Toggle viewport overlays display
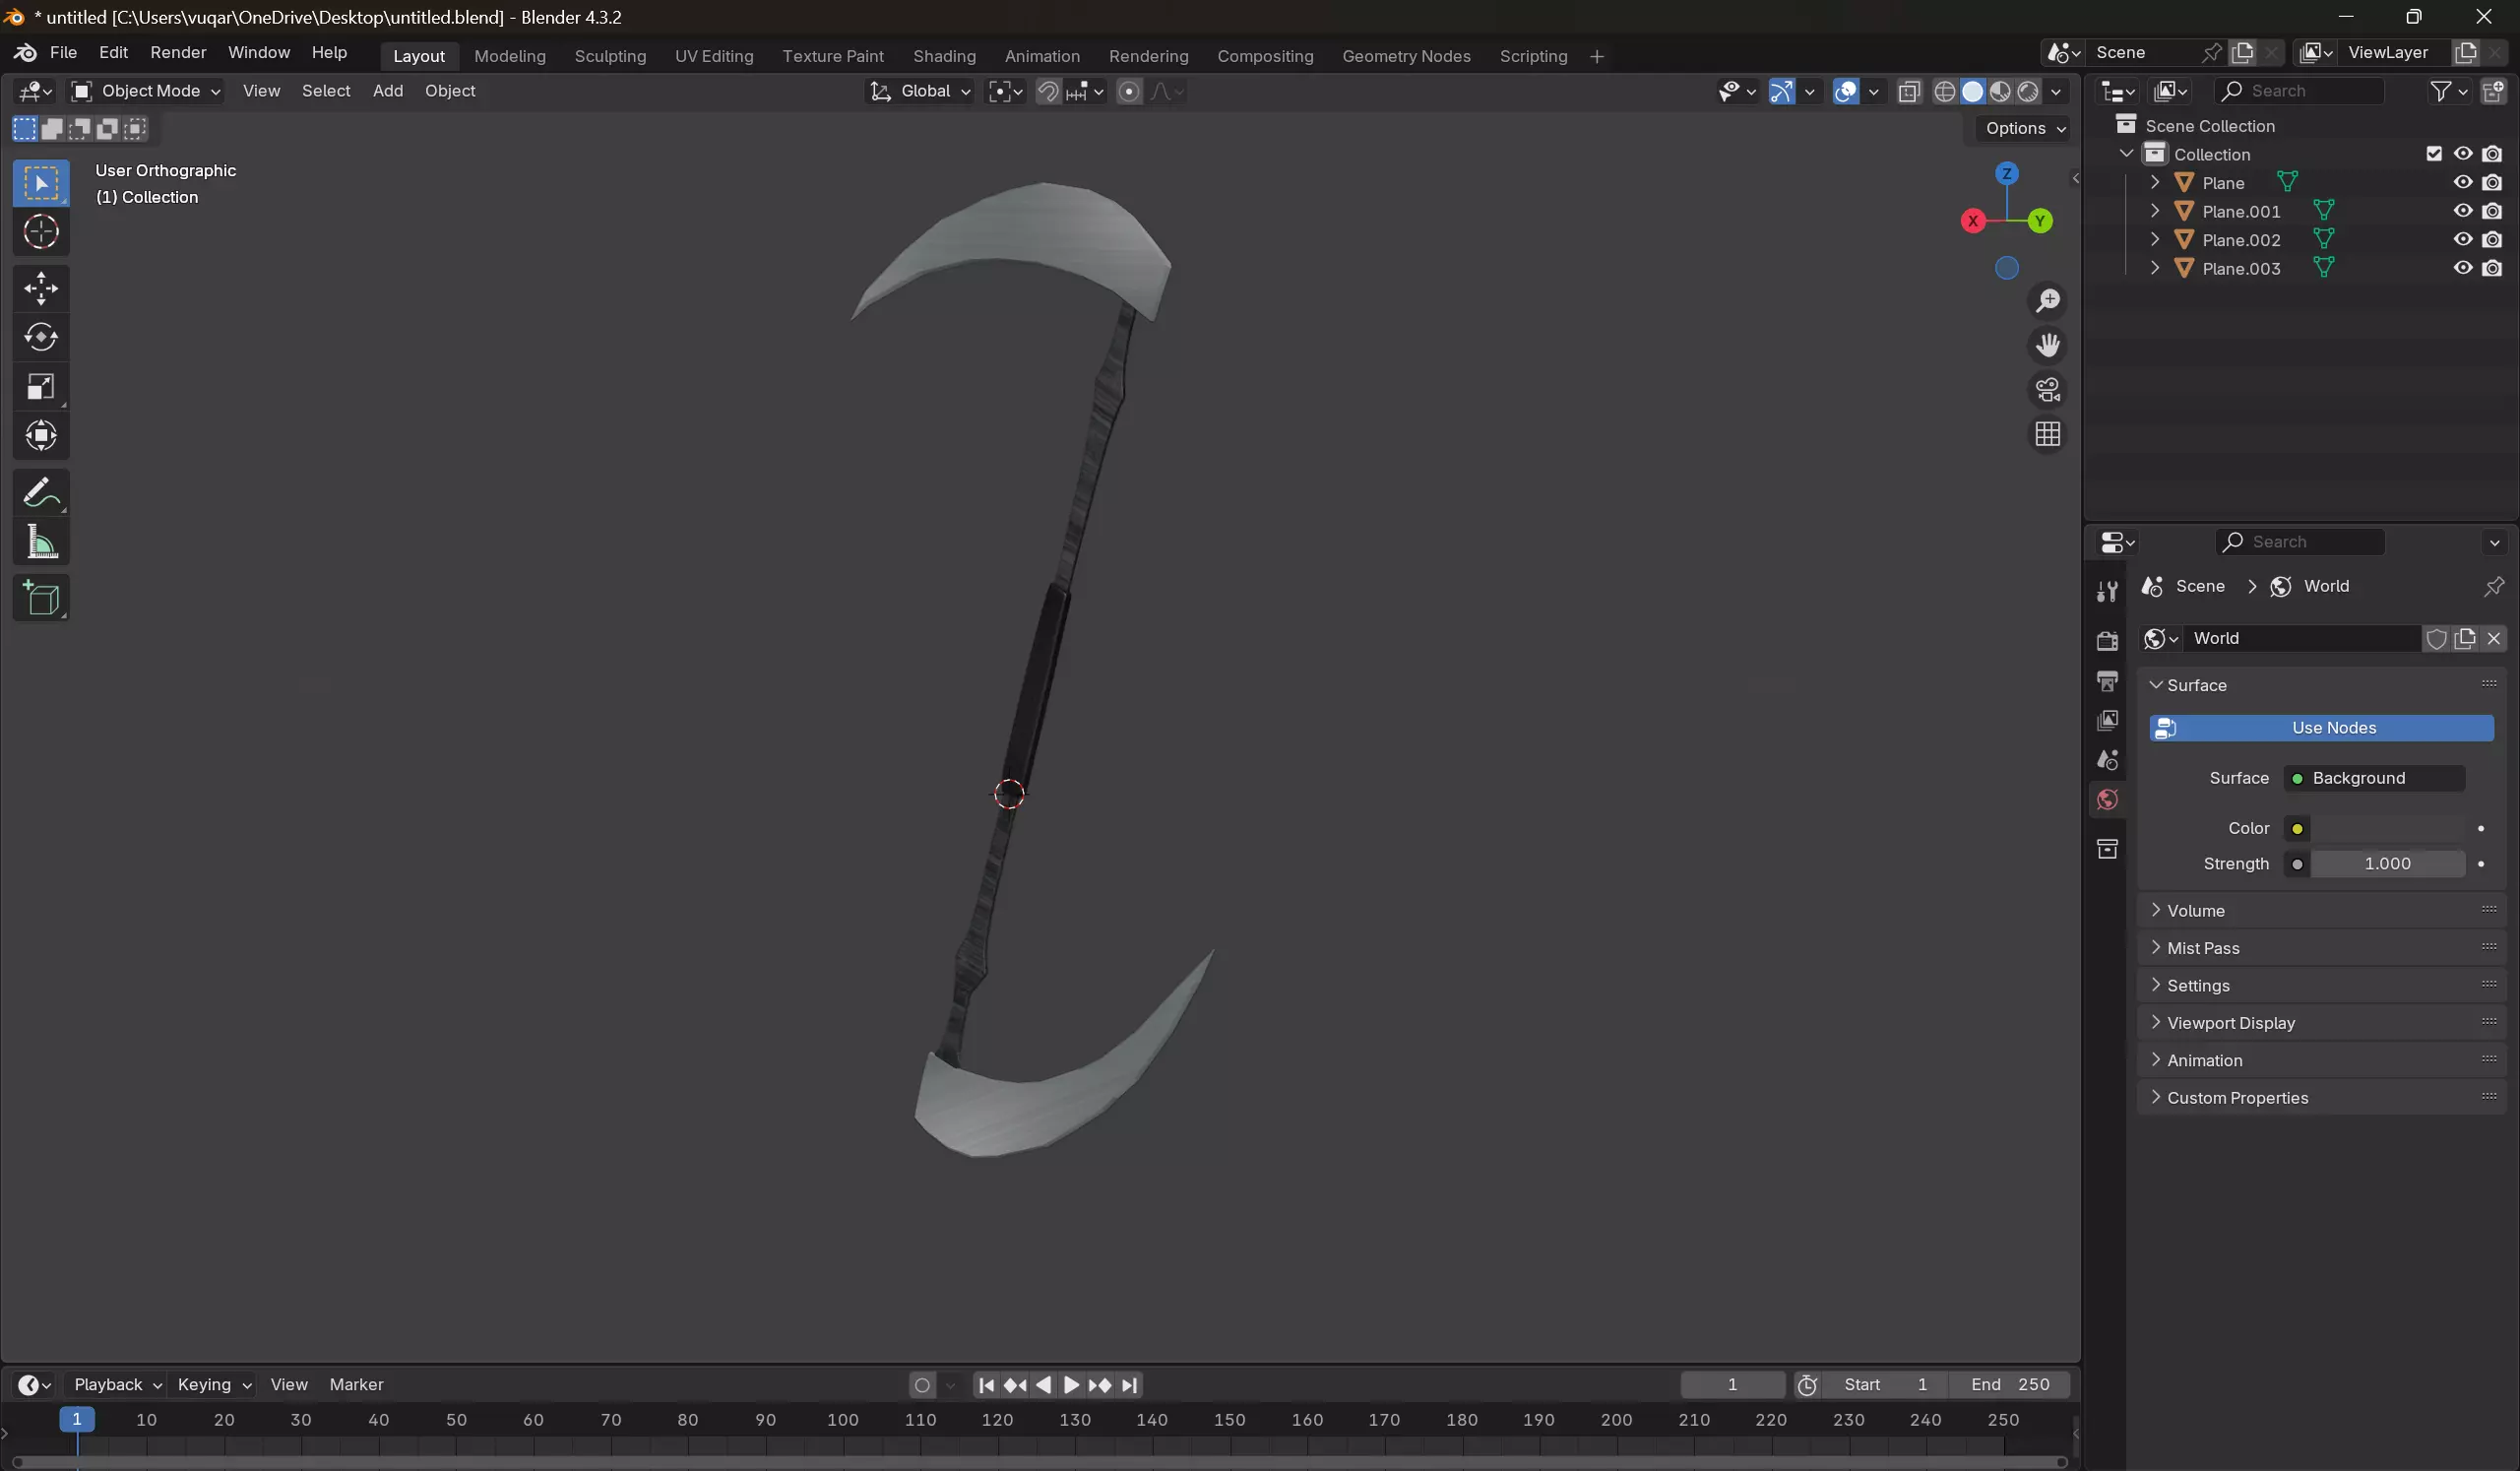The width and height of the screenshot is (2520, 1471). (1846, 91)
